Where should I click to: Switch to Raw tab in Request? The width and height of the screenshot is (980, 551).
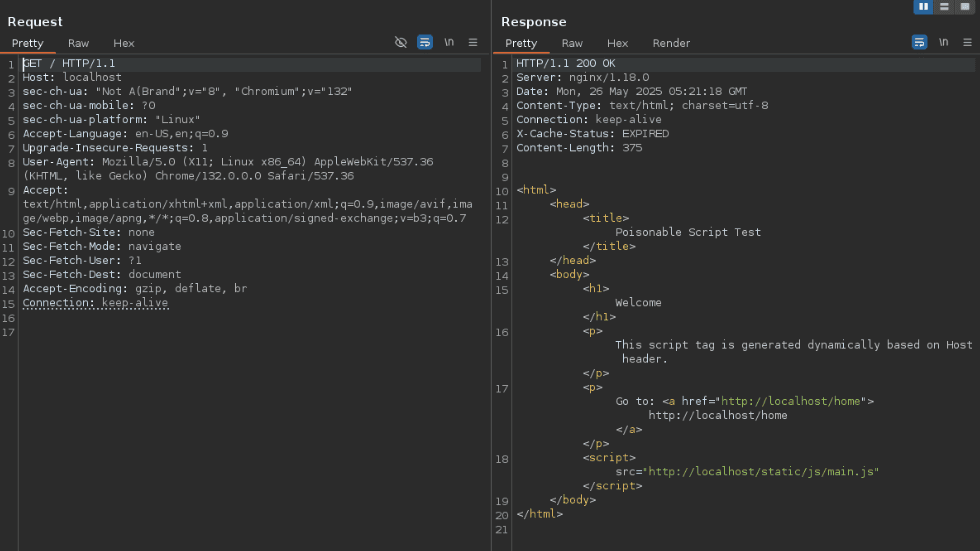[78, 43]
